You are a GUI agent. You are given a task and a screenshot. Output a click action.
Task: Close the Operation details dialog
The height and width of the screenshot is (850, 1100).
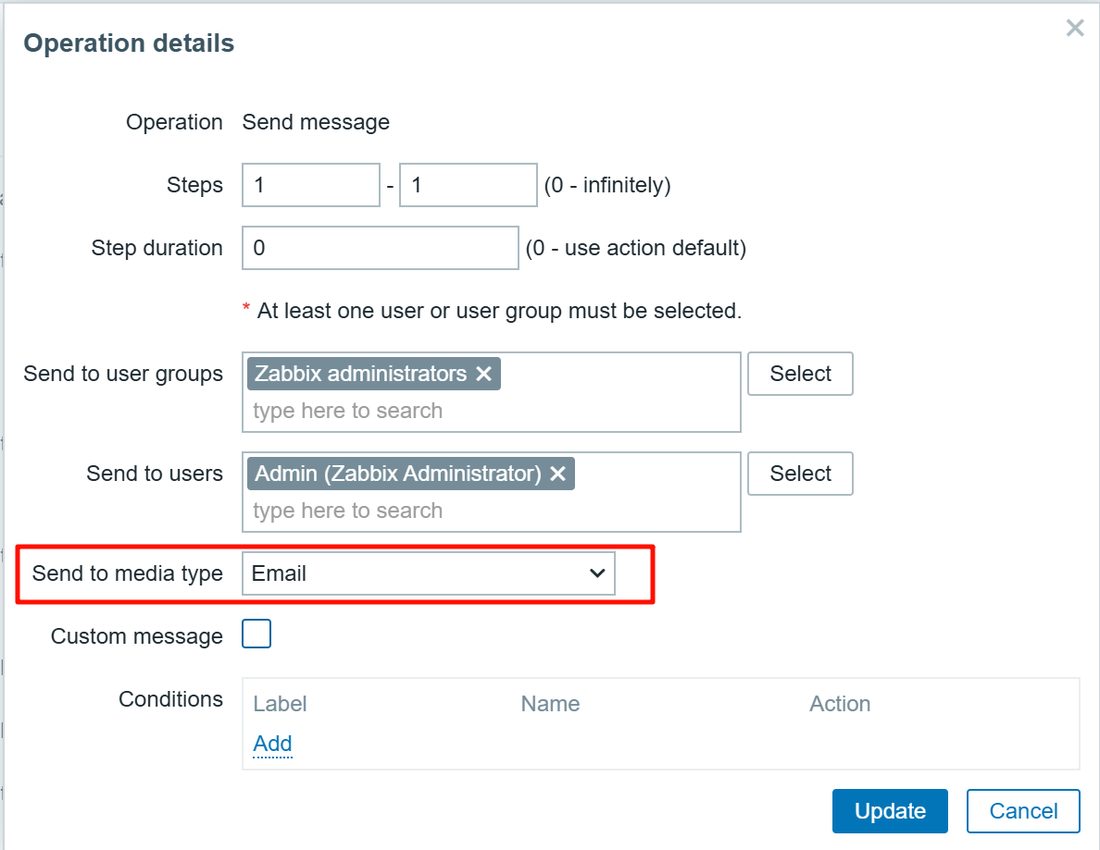click(1075, 28)
